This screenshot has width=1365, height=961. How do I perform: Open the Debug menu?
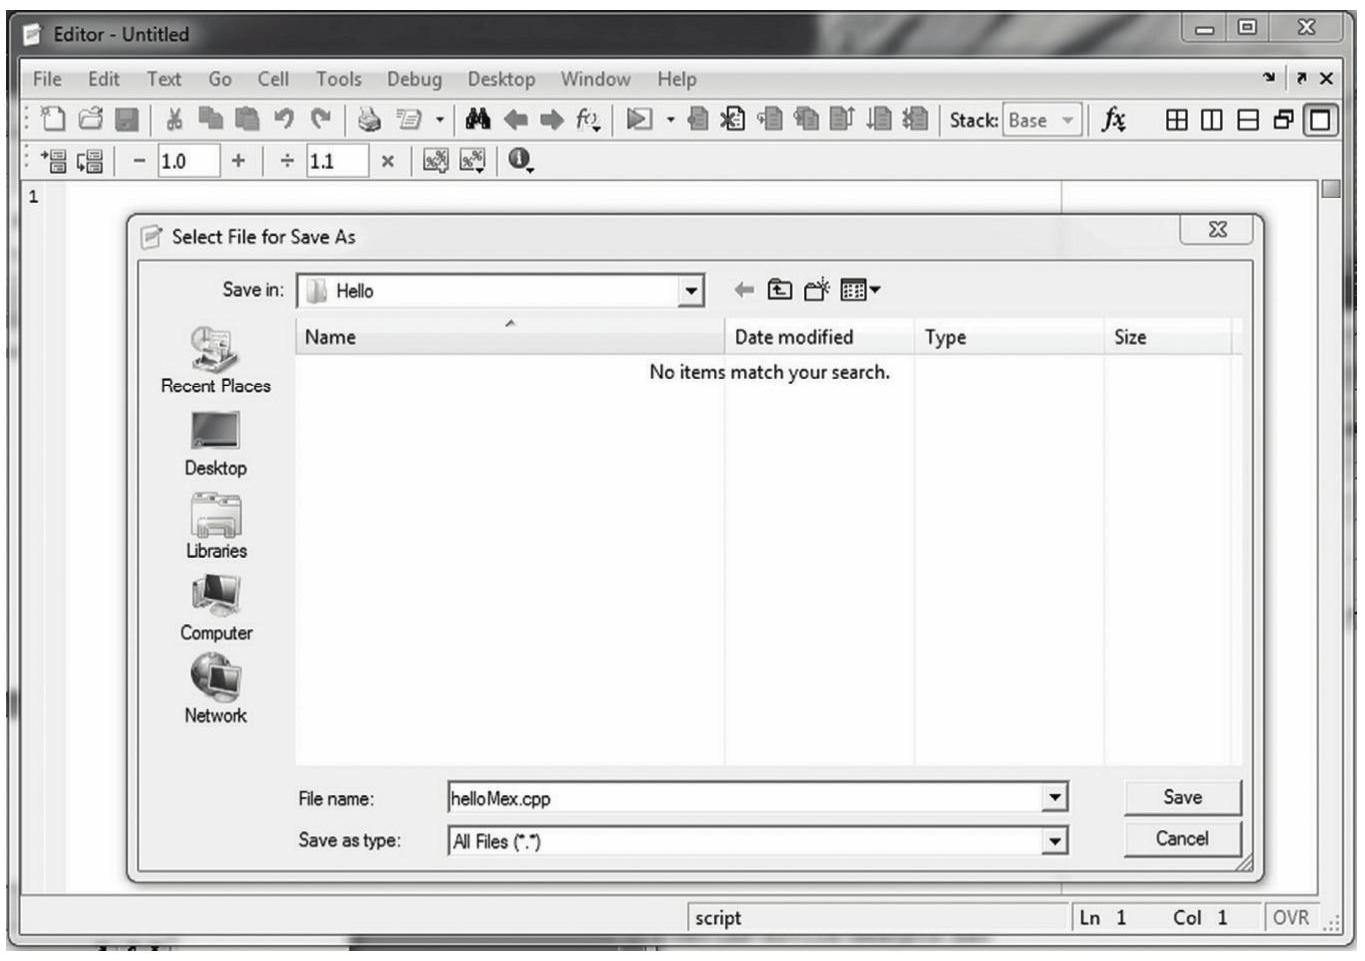coord(414,79)
